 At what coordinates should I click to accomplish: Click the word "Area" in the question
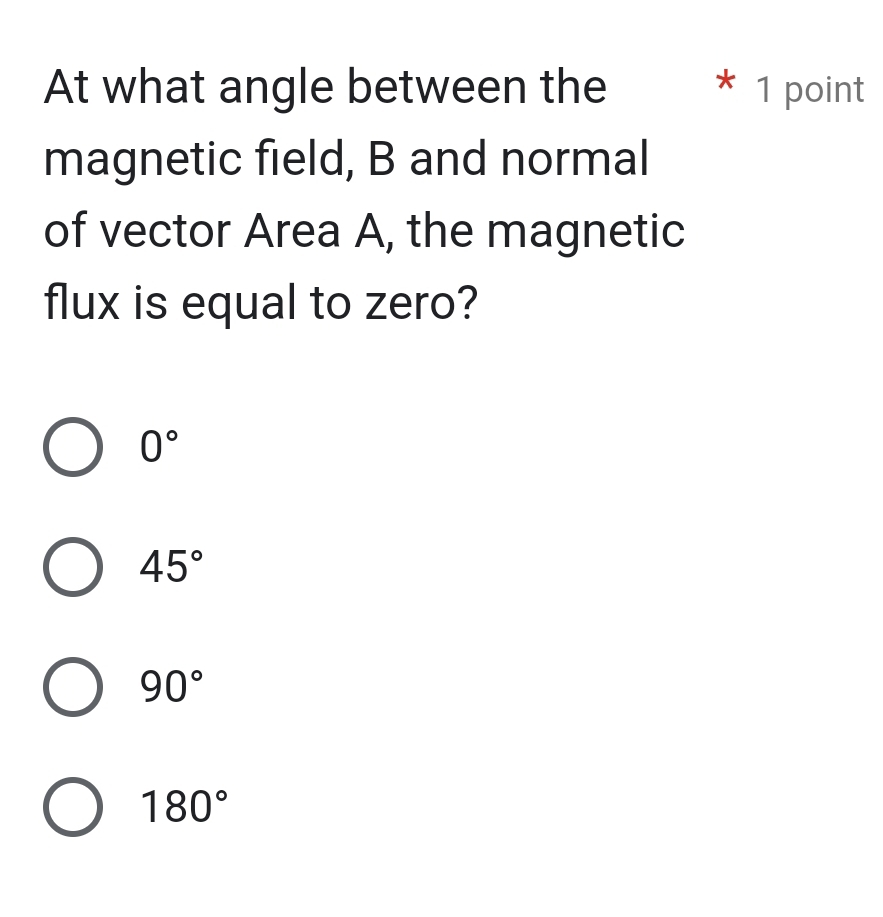pyautogui.click(x=293, y=231)
